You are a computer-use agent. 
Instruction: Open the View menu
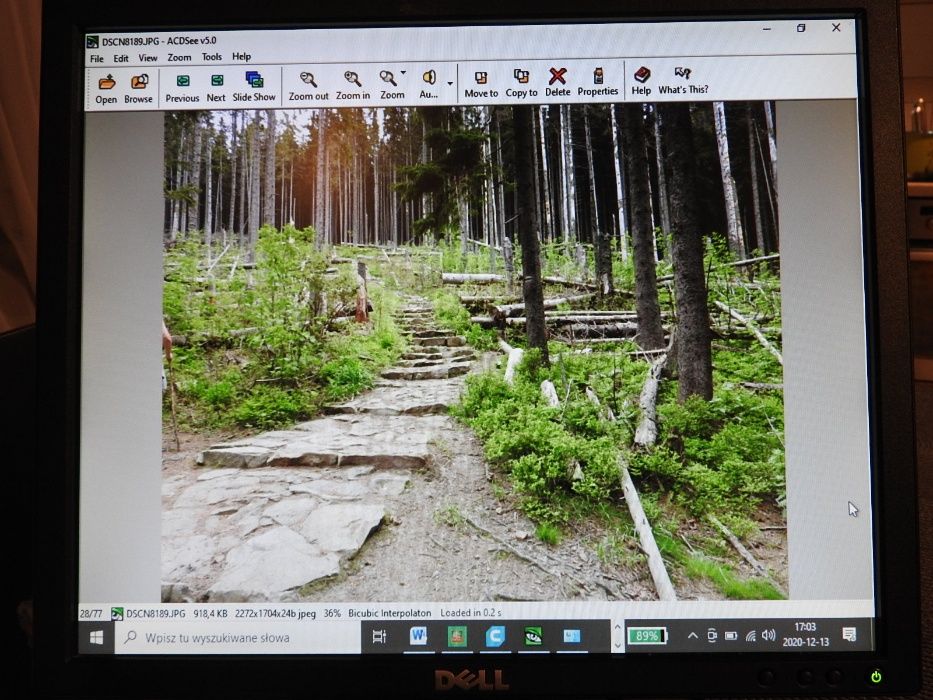[148, 58]
